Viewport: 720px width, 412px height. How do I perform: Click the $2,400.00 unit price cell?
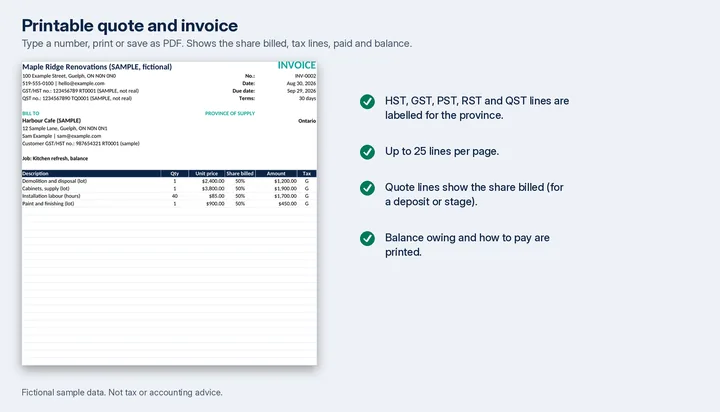[x=213, y=181]
